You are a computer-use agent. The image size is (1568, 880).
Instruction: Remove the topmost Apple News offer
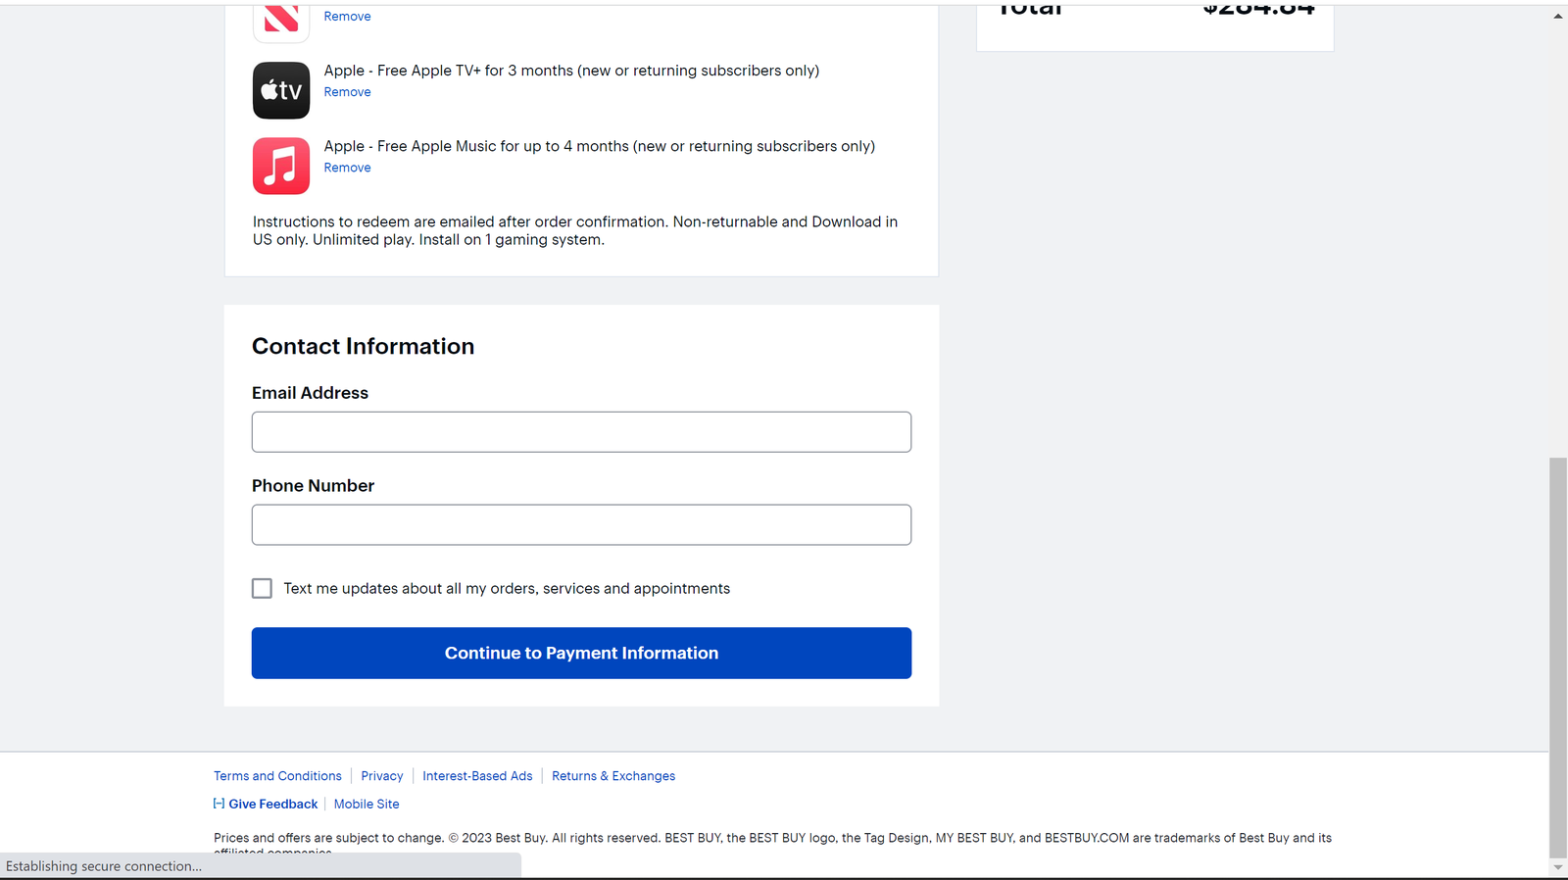pyautogui.click(x=347, y=17)
